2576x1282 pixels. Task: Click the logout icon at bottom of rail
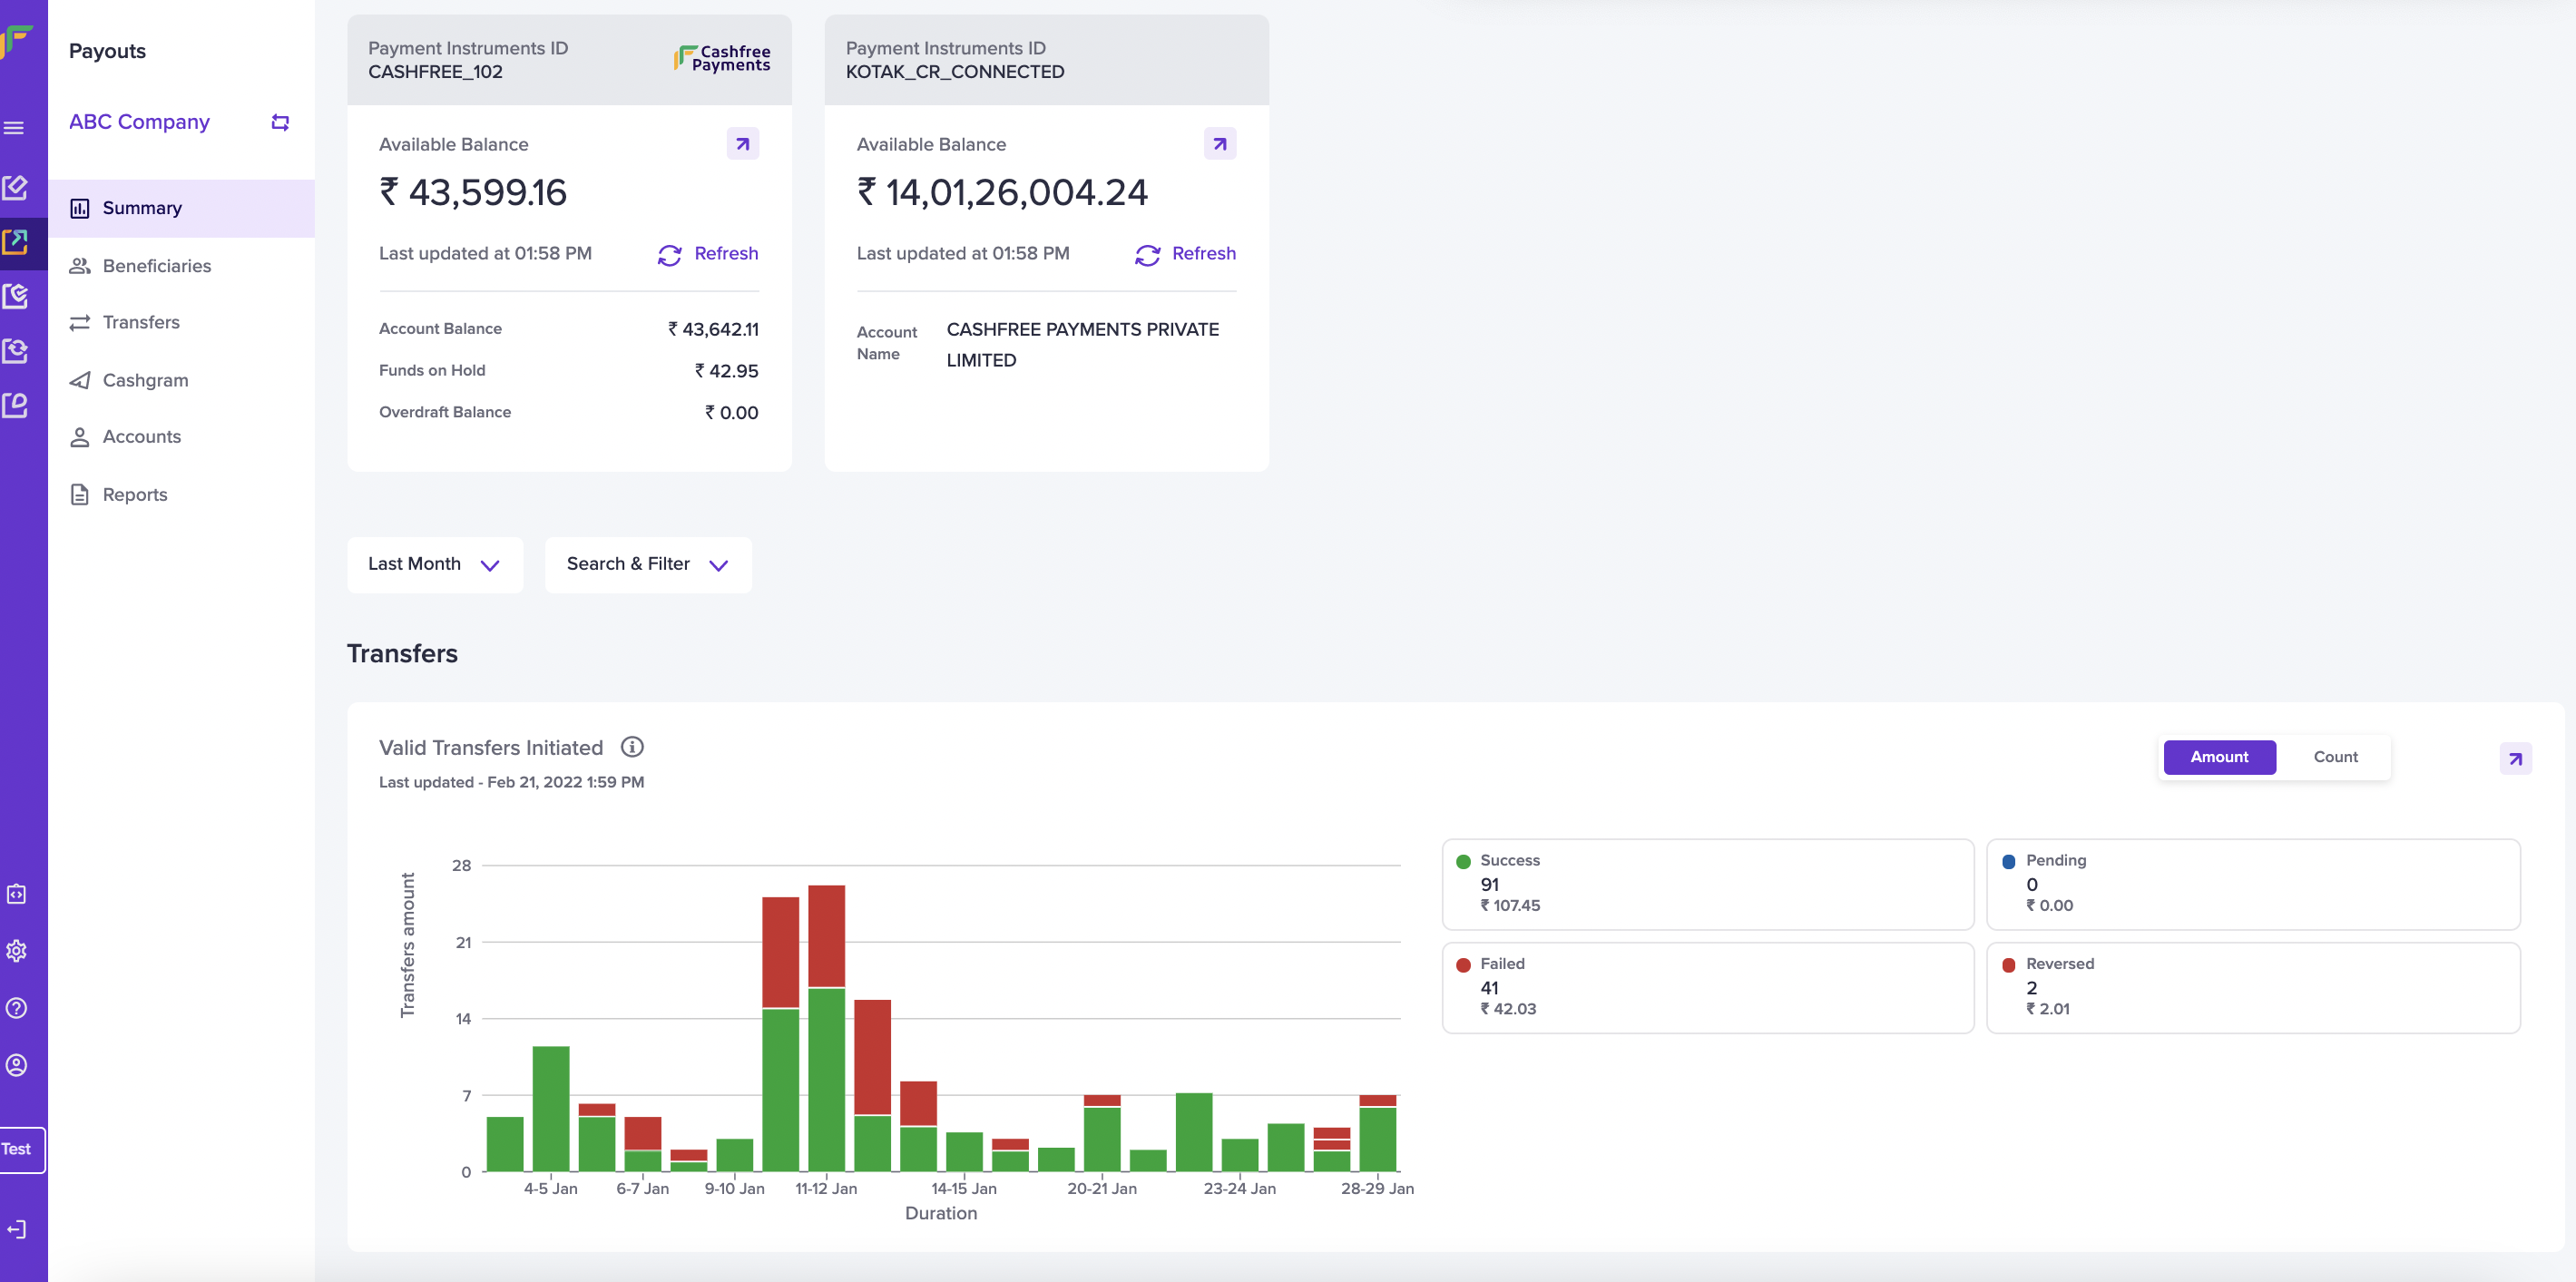pos(16,1230)
